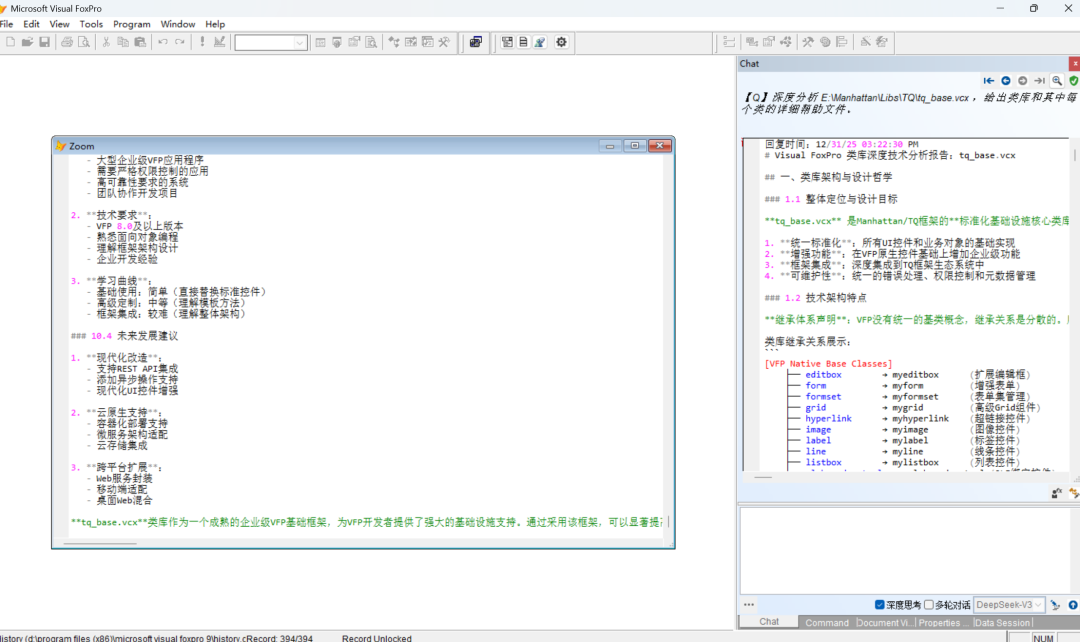Switch to the Document Vi... tab
Screen dimensions: 1080x642
pyautogui.click(x=885, y=622)
